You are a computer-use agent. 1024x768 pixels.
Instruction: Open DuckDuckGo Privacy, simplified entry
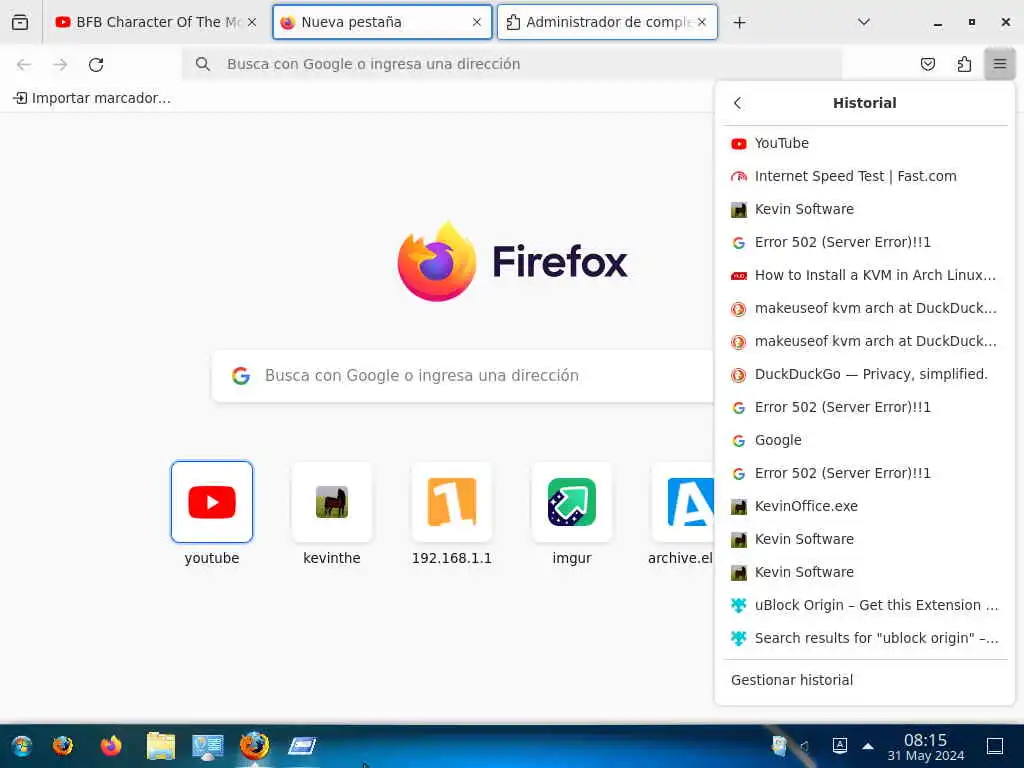[x=865, y=374]
